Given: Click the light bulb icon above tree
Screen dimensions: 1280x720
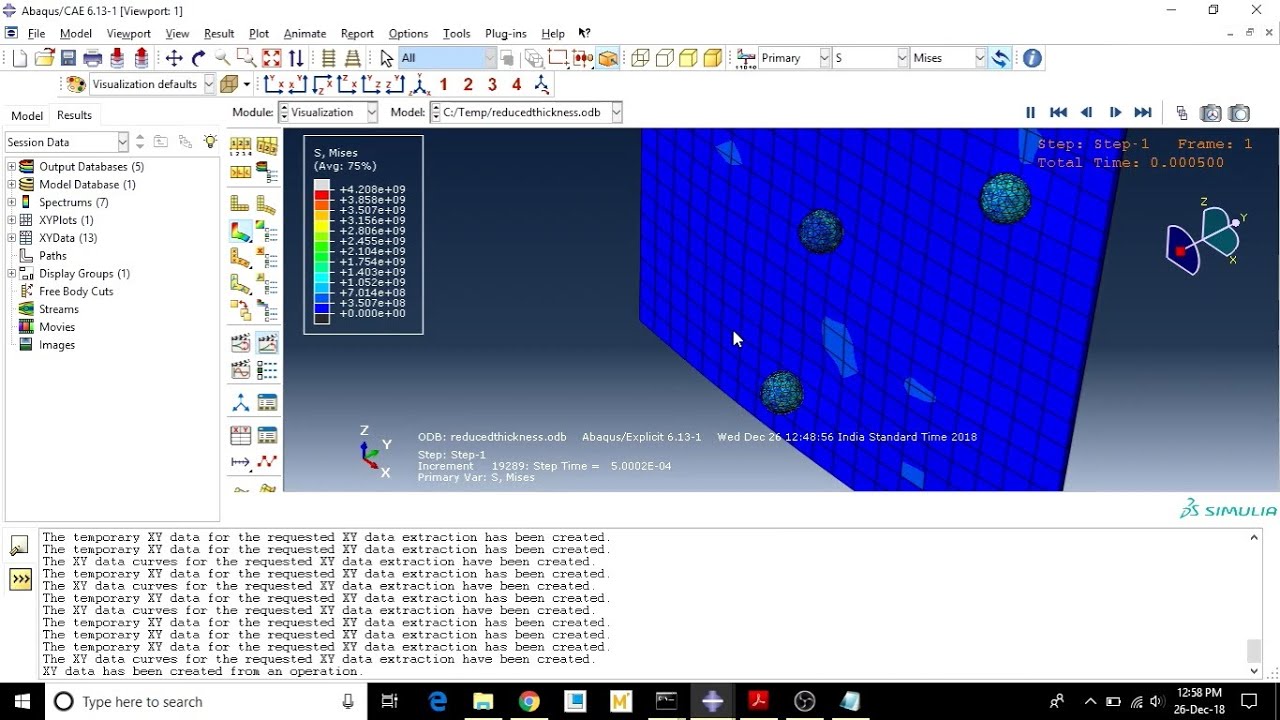Looking at the screenshot, I should [210, 142].
